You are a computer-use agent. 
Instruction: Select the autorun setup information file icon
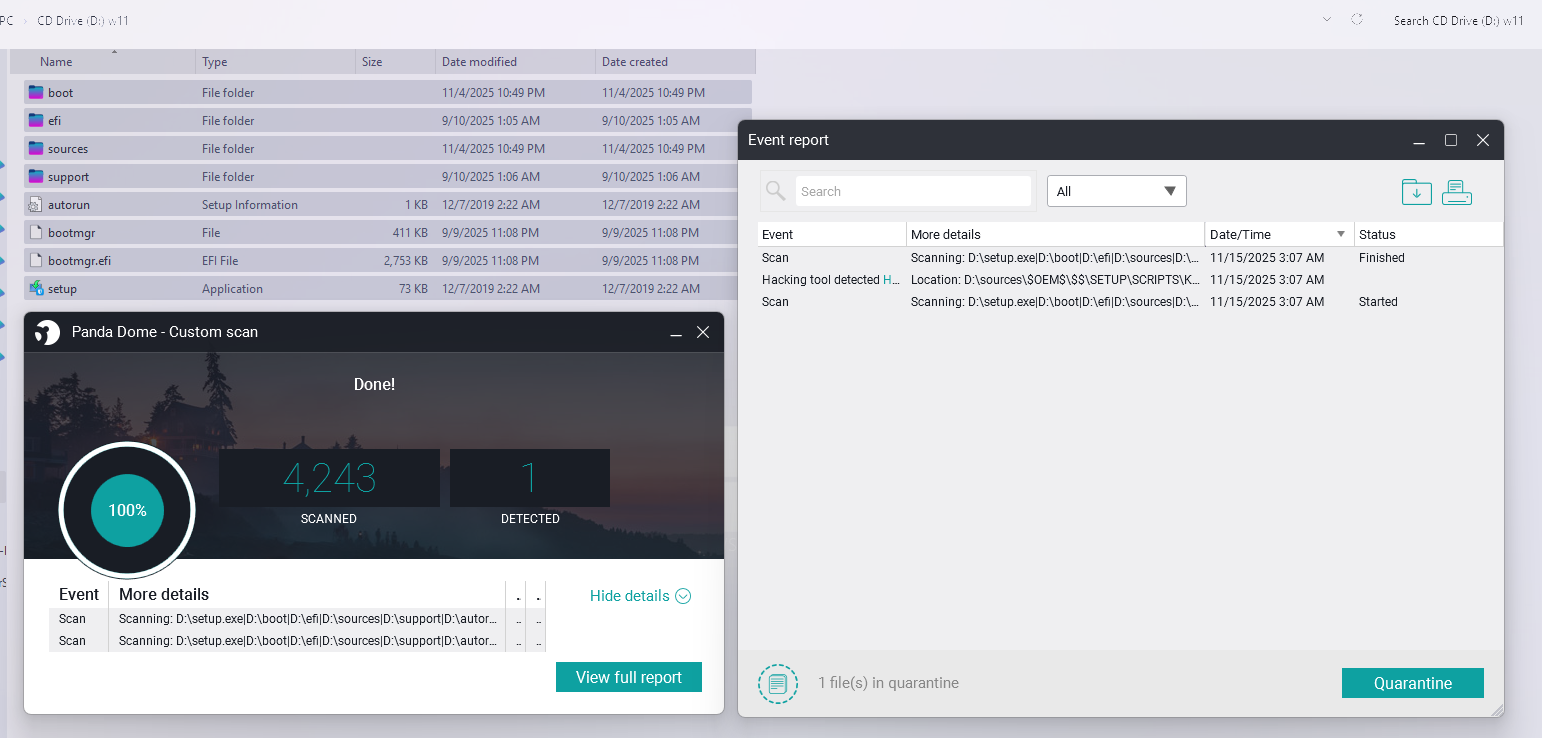36,204
